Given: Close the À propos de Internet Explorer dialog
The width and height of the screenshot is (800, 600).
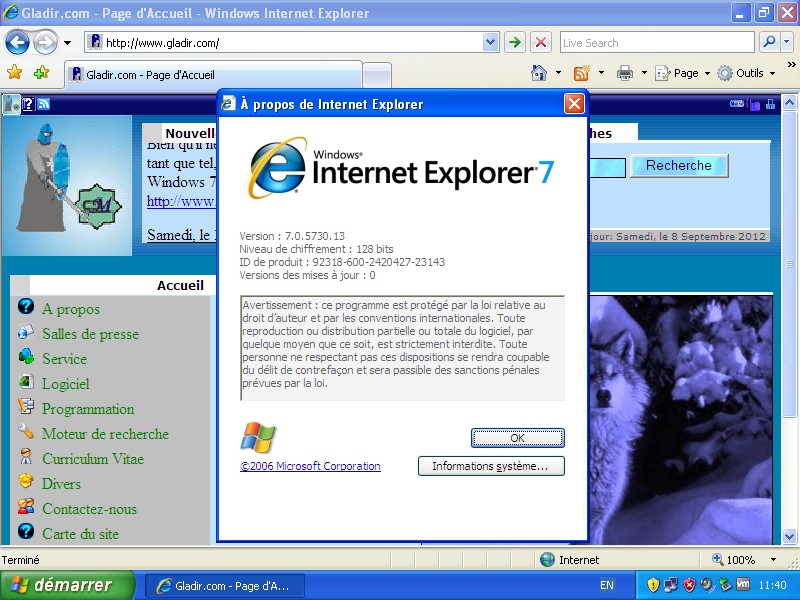Looking at the screenshot, I should (574, 104).
